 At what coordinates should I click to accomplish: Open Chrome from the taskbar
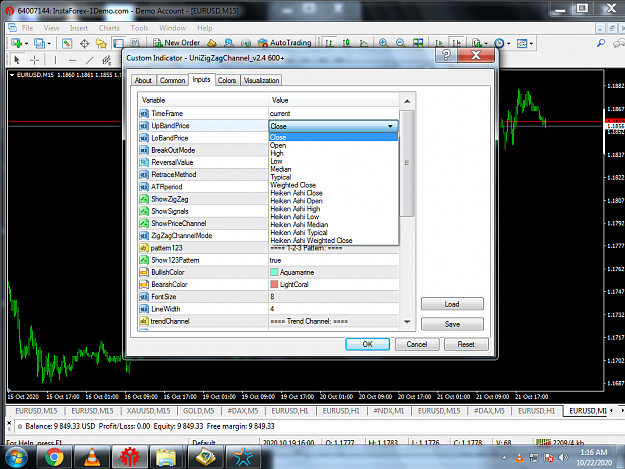click(x=54, y=457)
